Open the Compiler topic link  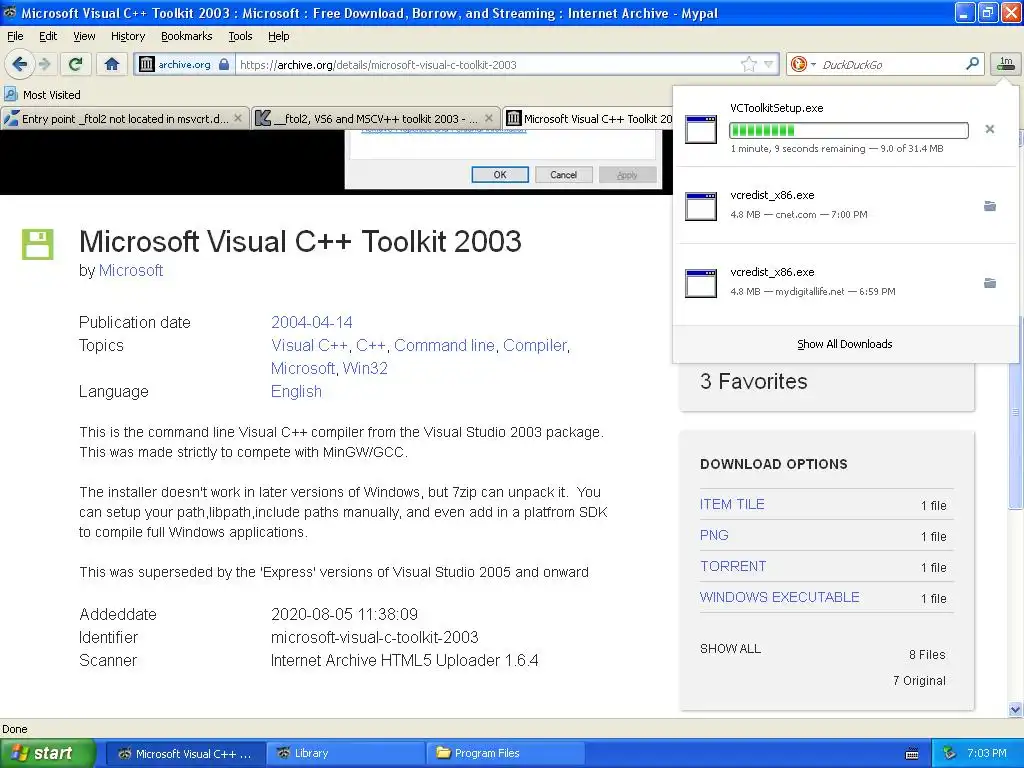pyautogui.click(x=535, y=345)
